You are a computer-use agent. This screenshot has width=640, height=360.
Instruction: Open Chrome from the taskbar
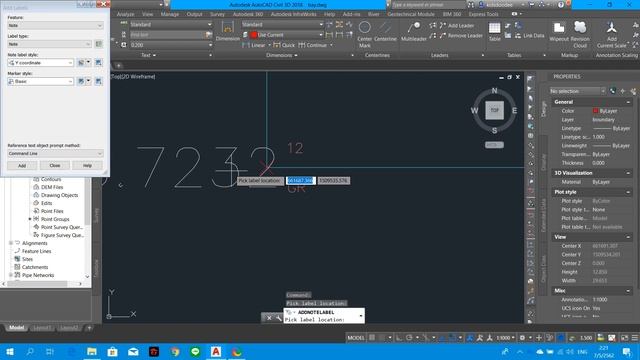175,351
